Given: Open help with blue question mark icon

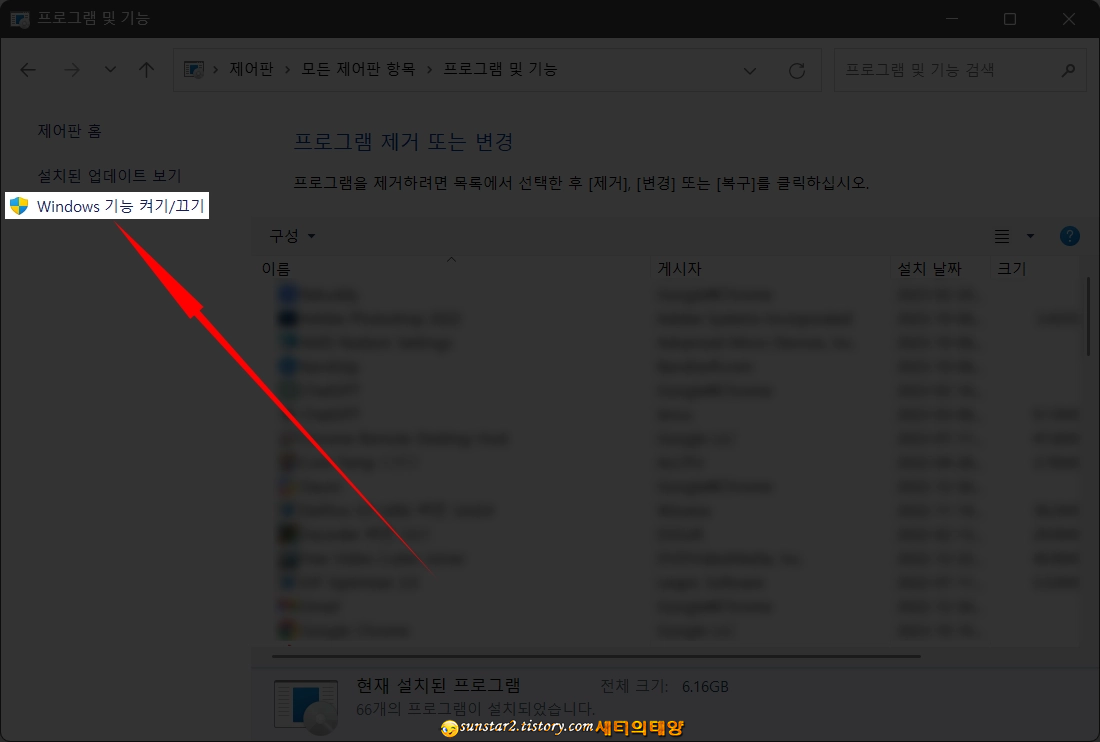Looking at the screenshot, I should pos(1070,236).
